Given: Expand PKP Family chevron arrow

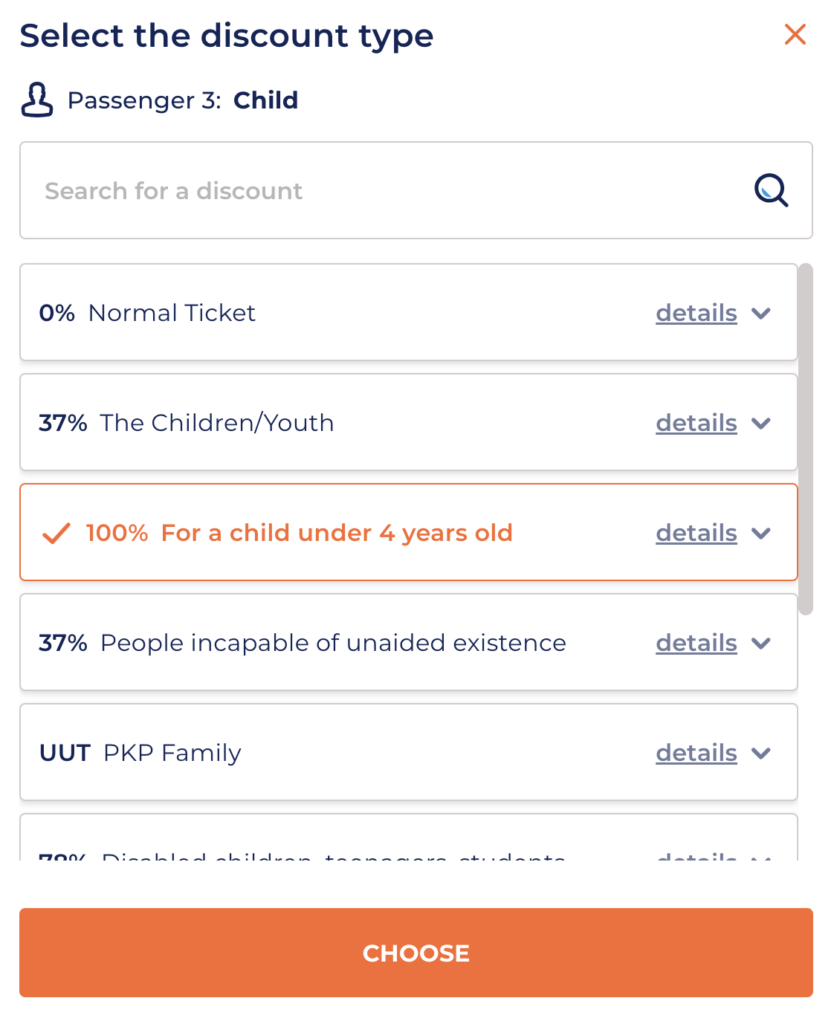Looking at the screenshot, I should pyautogui.click(x=761, y=753).
